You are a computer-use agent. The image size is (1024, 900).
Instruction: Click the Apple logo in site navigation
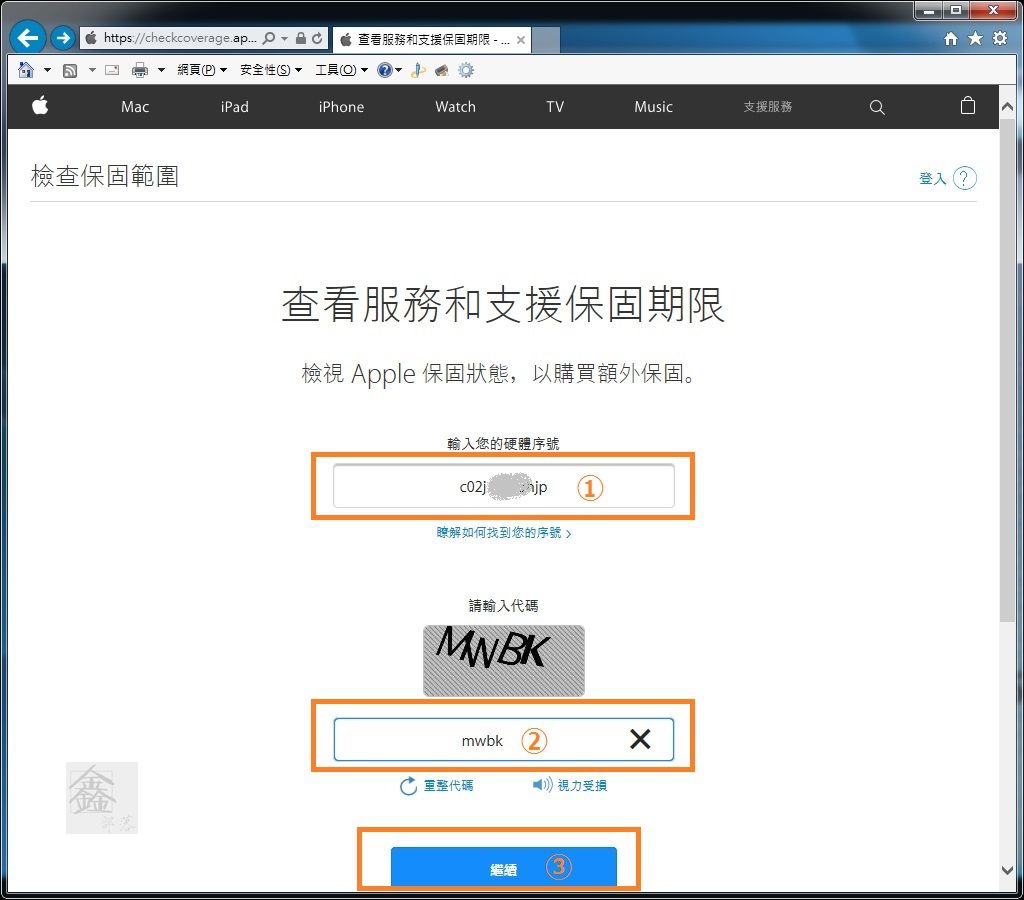coord(40,105)
